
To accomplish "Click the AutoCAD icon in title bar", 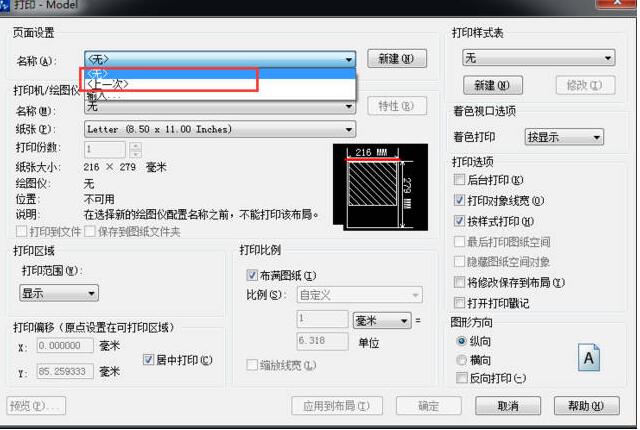I will 4,6.
